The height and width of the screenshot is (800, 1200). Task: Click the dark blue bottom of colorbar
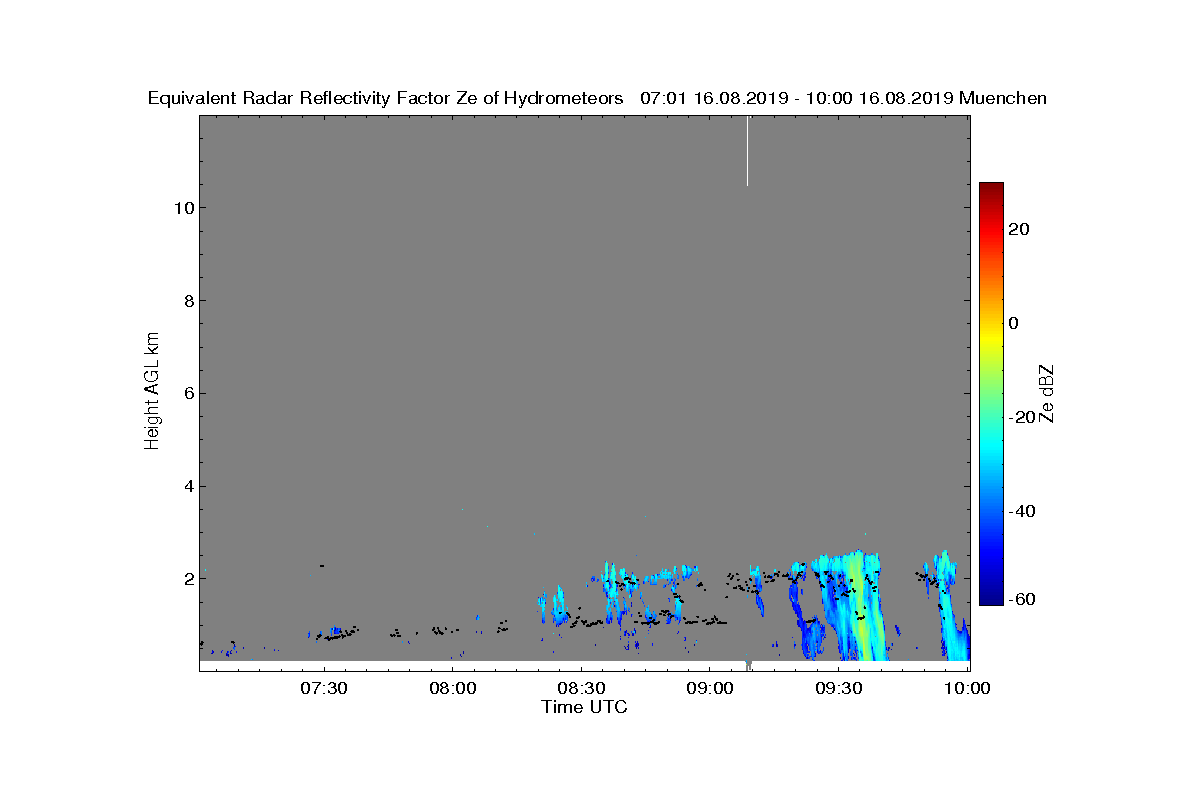tap(991, 598)
